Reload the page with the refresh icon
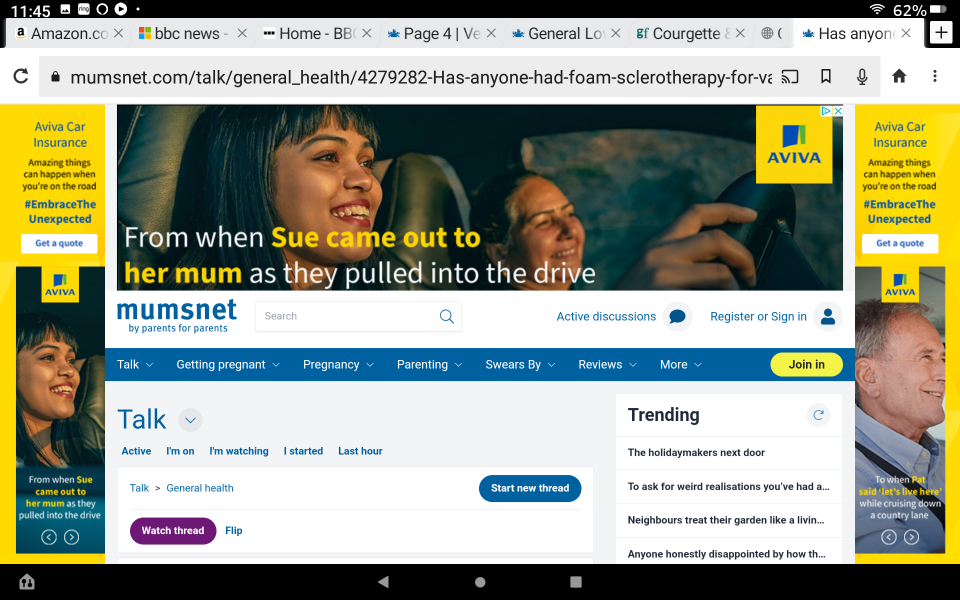Viewport: 960px width, 600px height. (20, 76)
